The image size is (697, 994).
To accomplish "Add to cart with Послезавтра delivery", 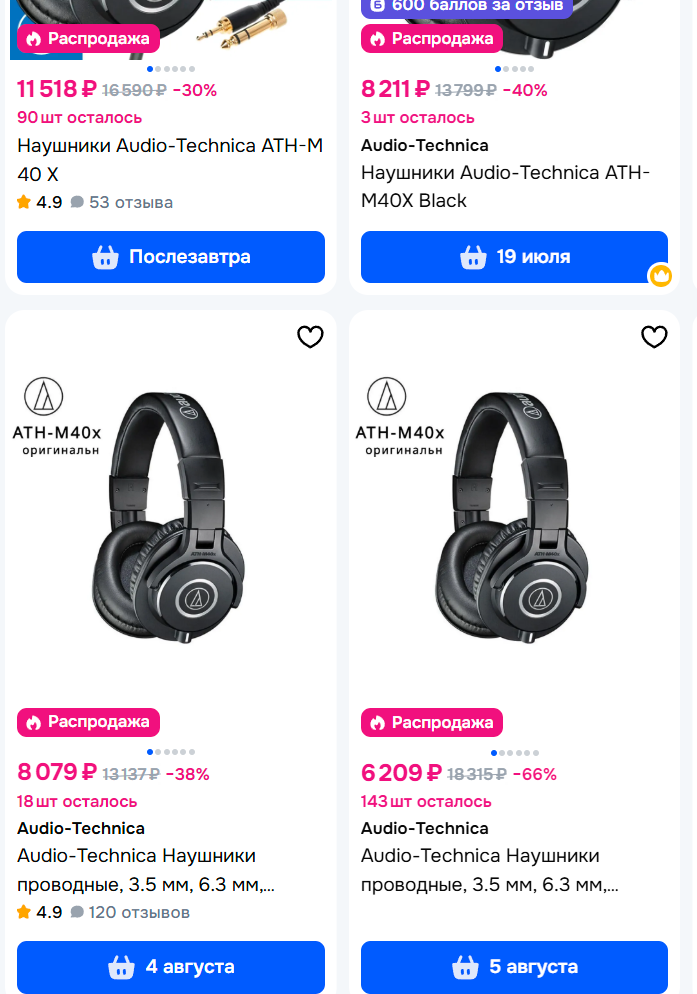I will (171, 257).
